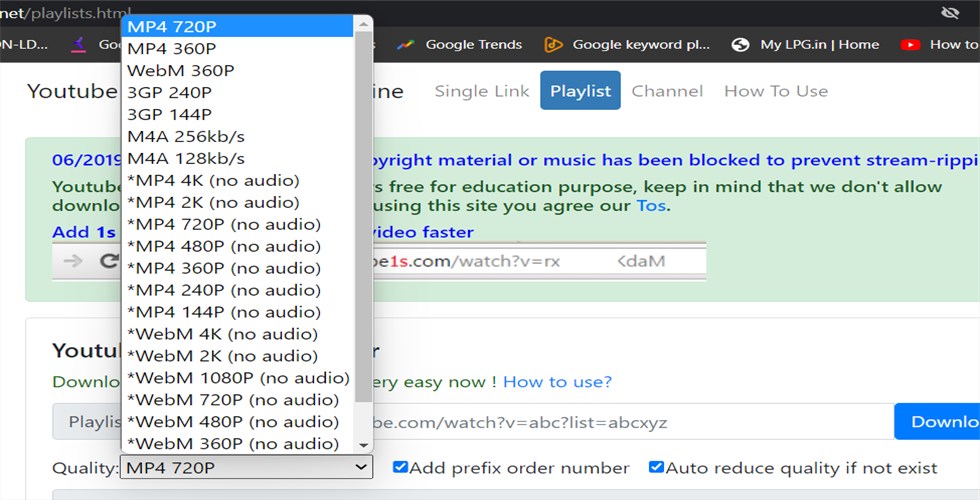Choose *WebM 2K (no audio) option
This screenshot has width=980, height=500.
click(238, 356)
